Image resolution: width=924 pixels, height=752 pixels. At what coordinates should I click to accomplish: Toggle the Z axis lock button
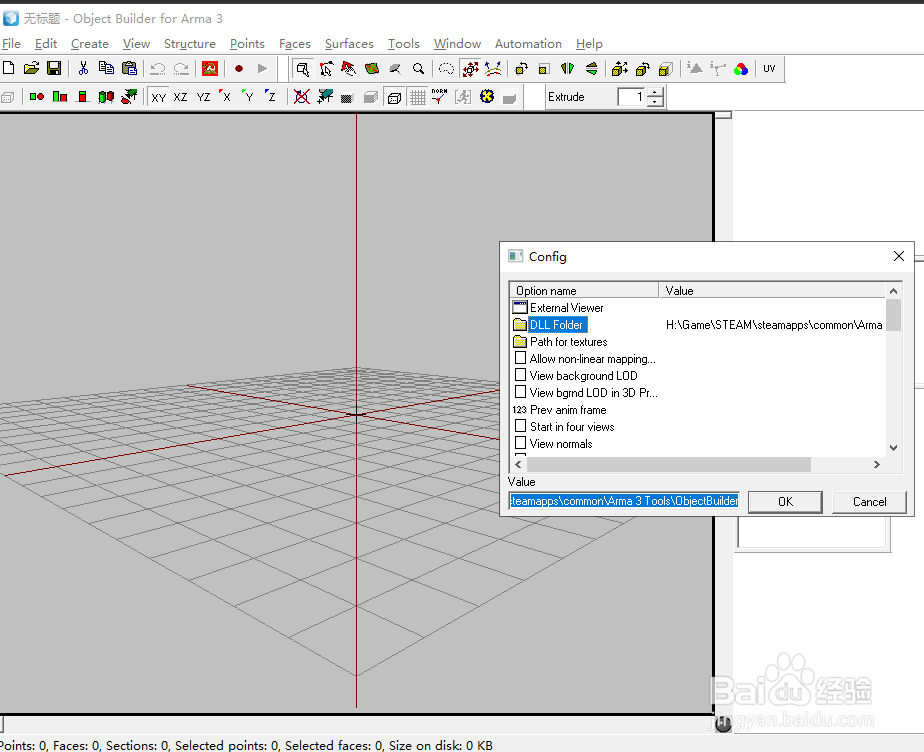click(x=270, y=97)
